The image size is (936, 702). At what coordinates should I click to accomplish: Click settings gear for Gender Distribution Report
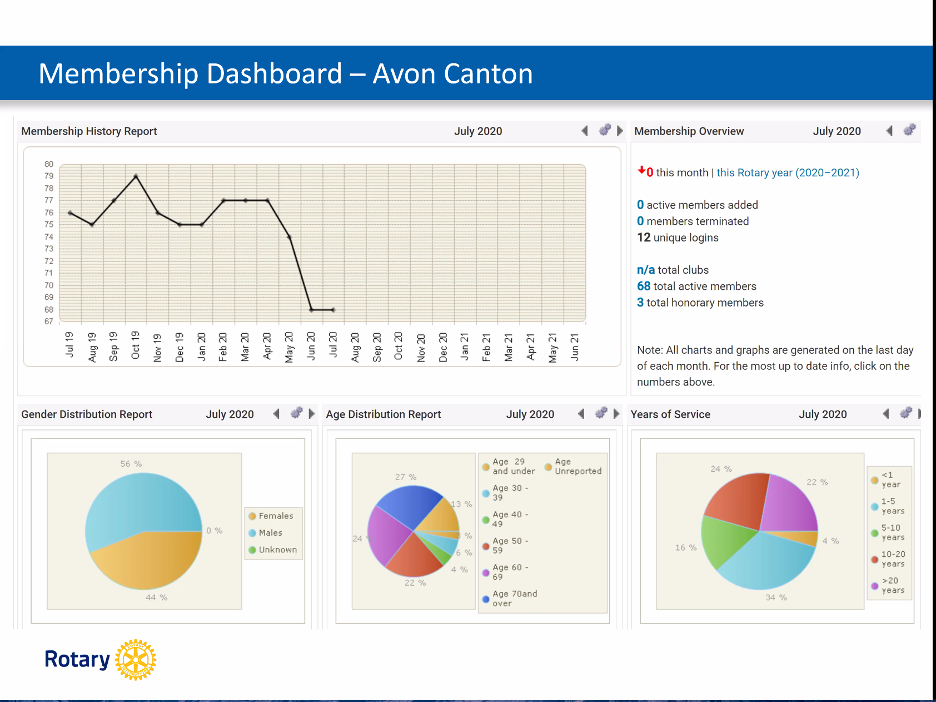point(296,414)
